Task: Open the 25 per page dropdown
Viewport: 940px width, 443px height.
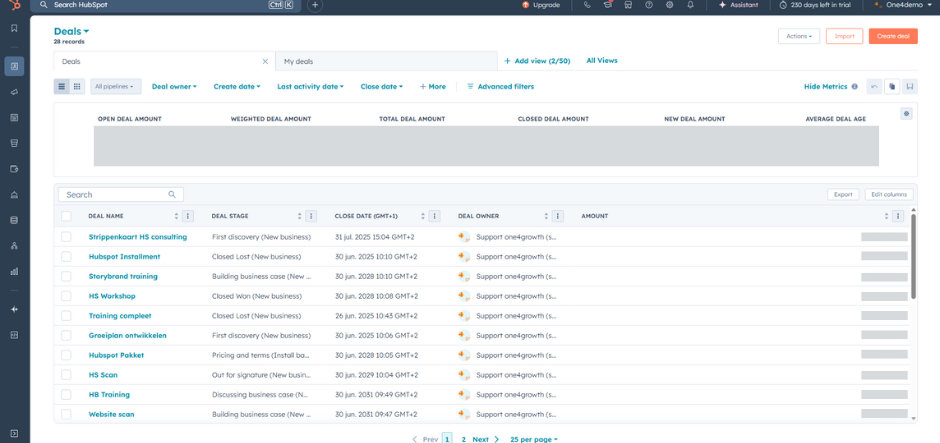Action: point(533,439)
